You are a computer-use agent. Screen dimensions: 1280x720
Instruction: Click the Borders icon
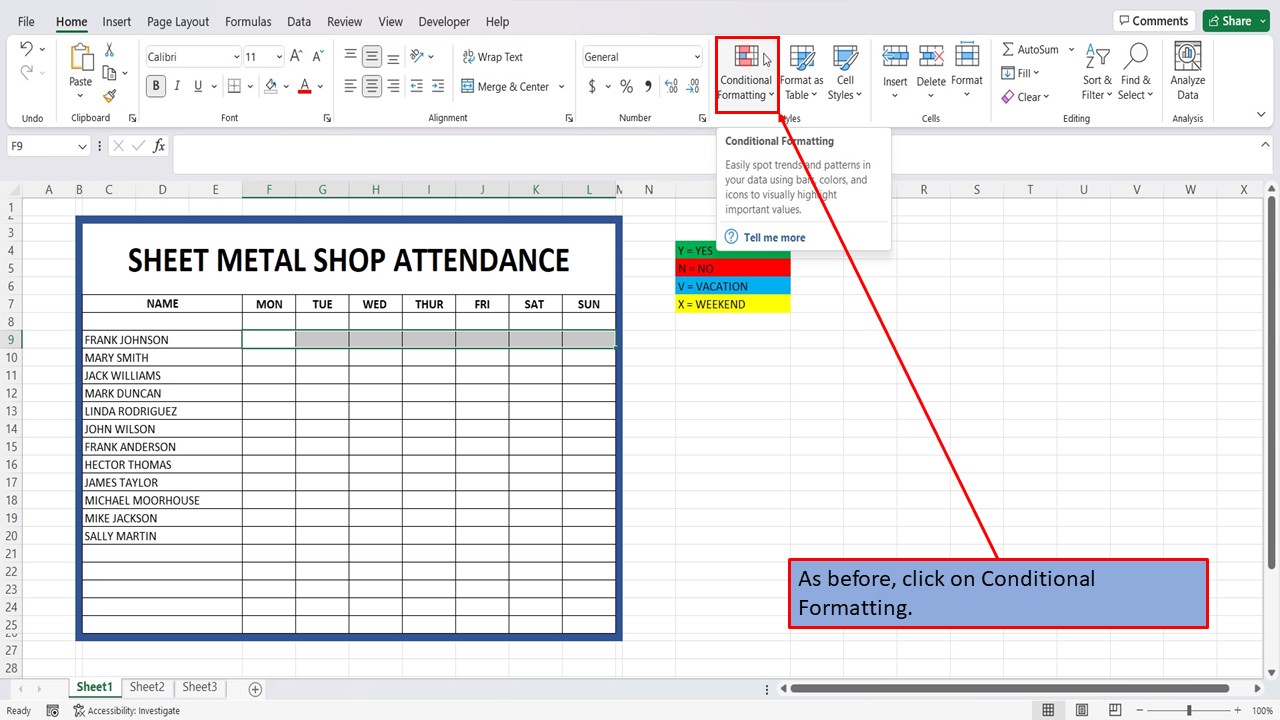click(x=234, y=87)
